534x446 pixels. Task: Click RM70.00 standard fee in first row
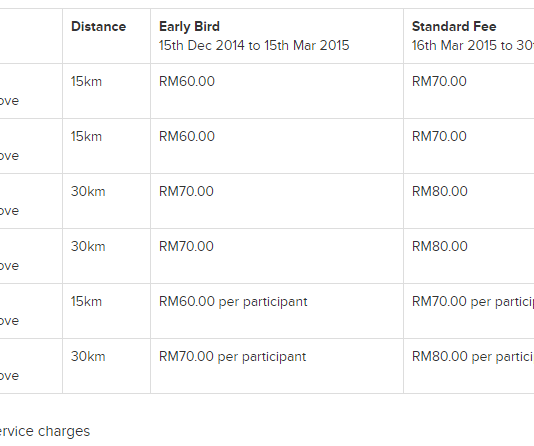[x=439, y=81]
